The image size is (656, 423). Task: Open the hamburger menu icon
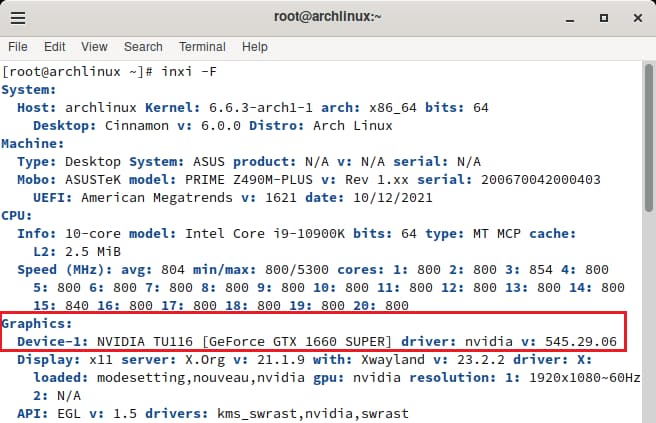[x=18, y=18]
